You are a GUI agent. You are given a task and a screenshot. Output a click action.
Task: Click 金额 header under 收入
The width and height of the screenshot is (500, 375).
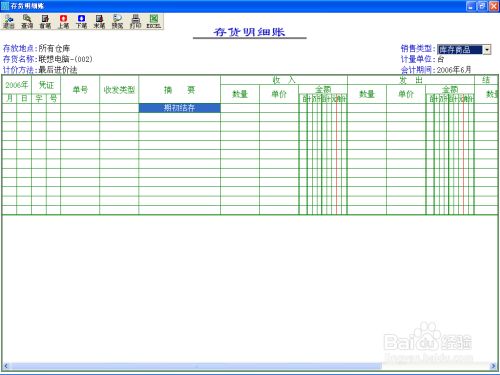[x=323, y=89]
